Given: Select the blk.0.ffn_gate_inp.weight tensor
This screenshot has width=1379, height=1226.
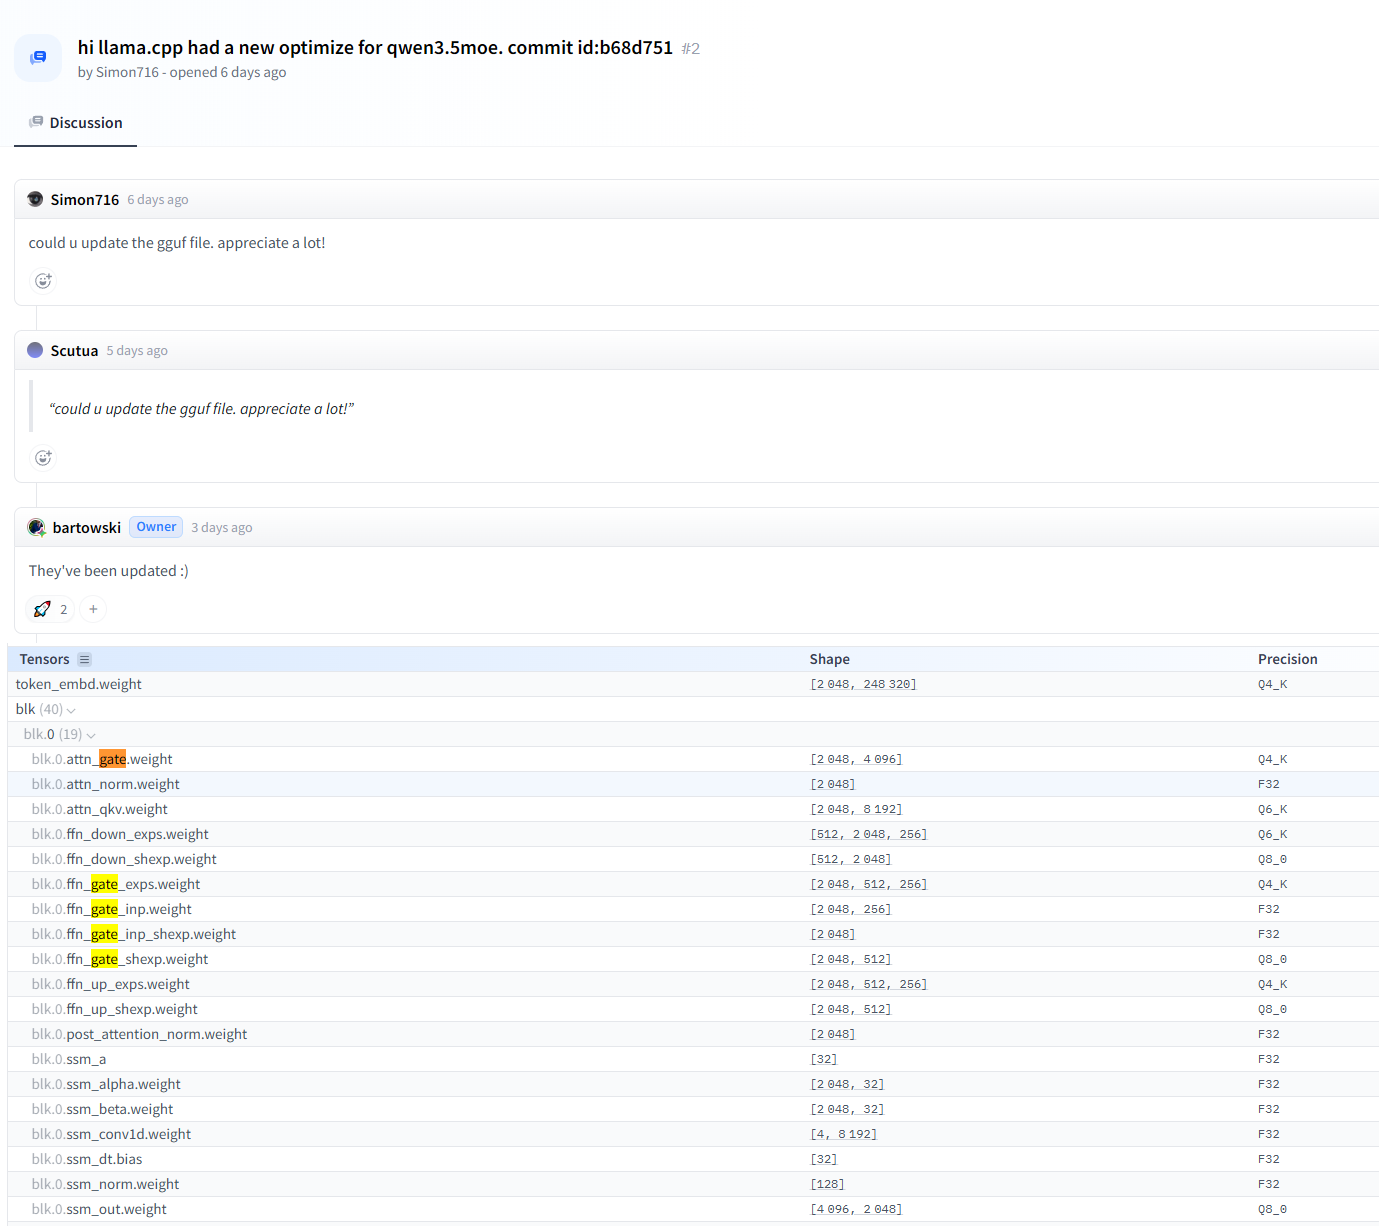Looking at the screenshot, I should (x=693, y=909).
